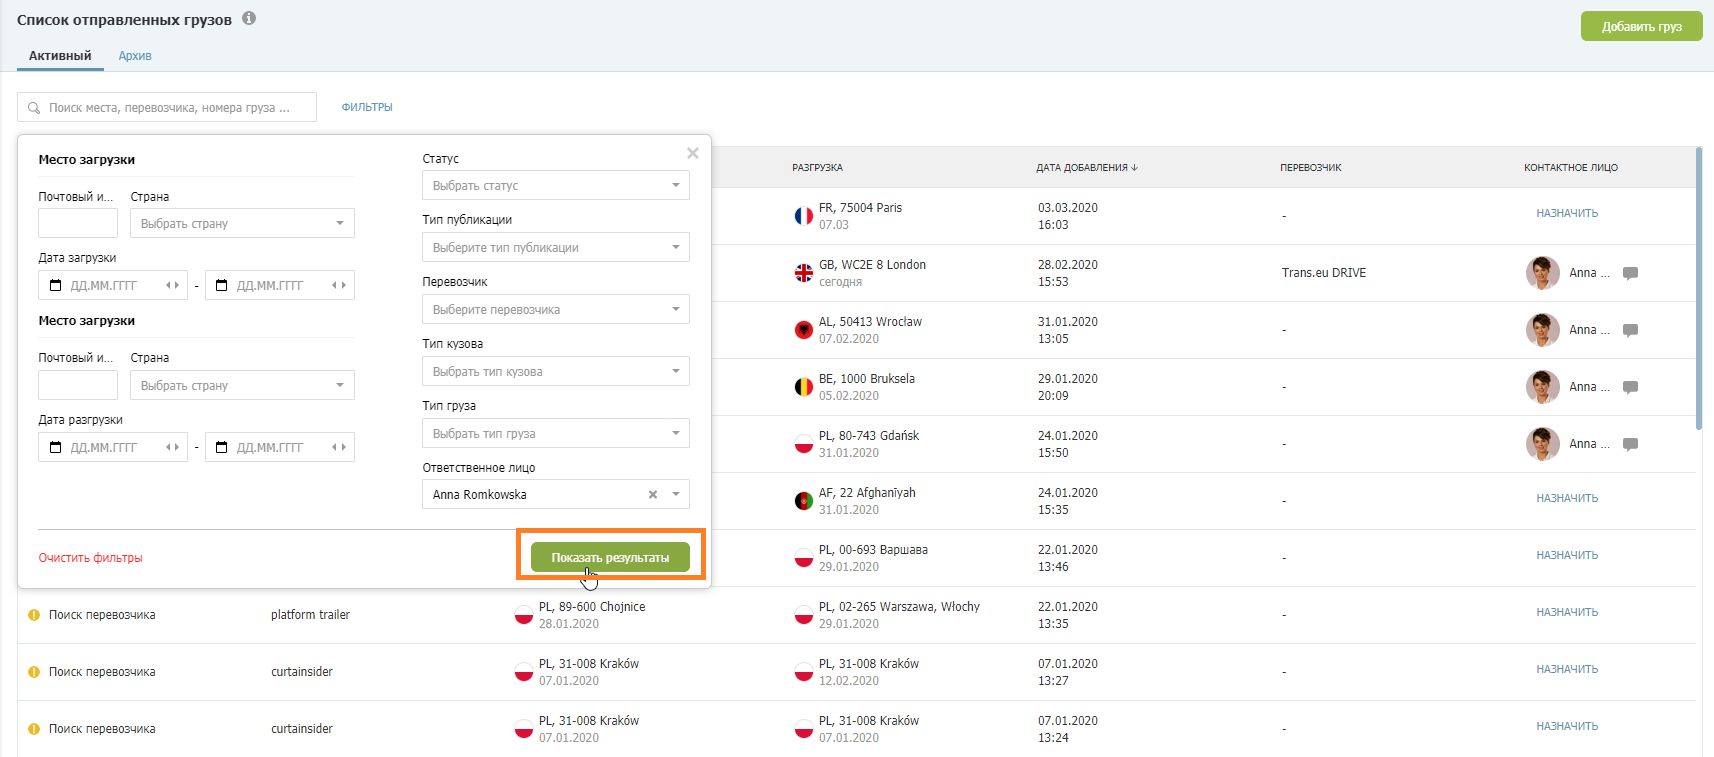Click НАЗНАЧИТЬ in the Afghaniyah row
The image size is (1714, 757).
click(x=1567, y=498)
